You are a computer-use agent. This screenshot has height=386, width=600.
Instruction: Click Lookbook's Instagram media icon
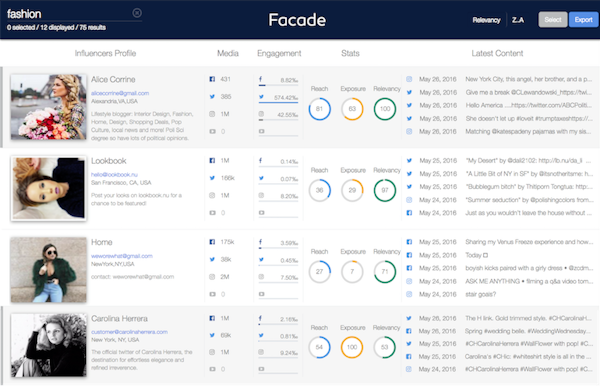[x=212, y=195]
